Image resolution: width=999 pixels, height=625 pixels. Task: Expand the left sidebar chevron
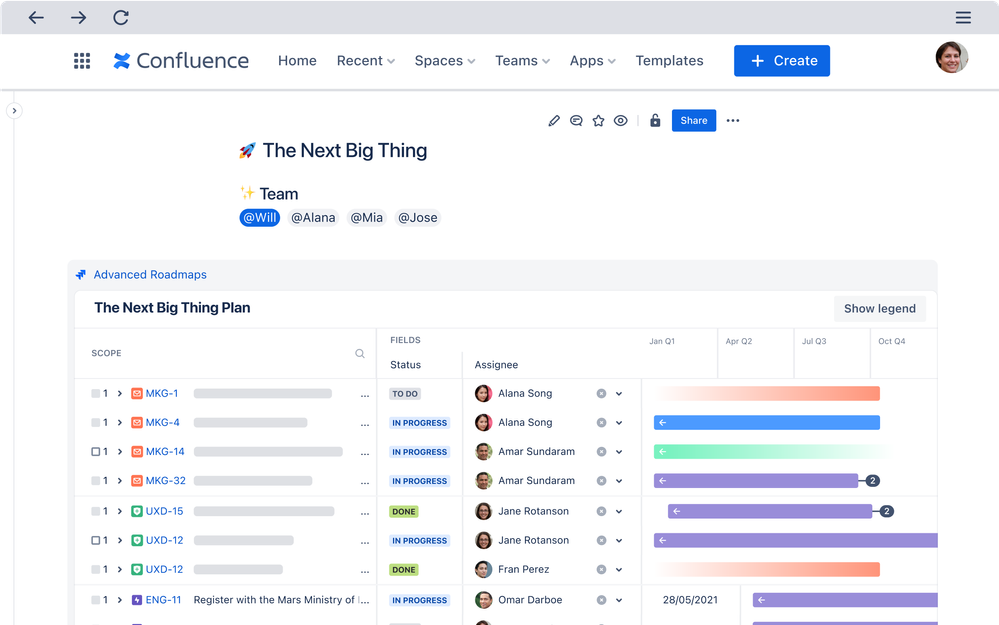pyautogui.click(x=14, y=111)
